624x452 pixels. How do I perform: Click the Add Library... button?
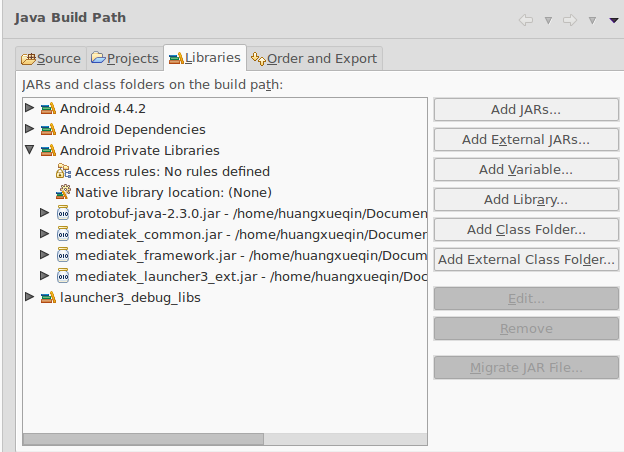(526, 199)
